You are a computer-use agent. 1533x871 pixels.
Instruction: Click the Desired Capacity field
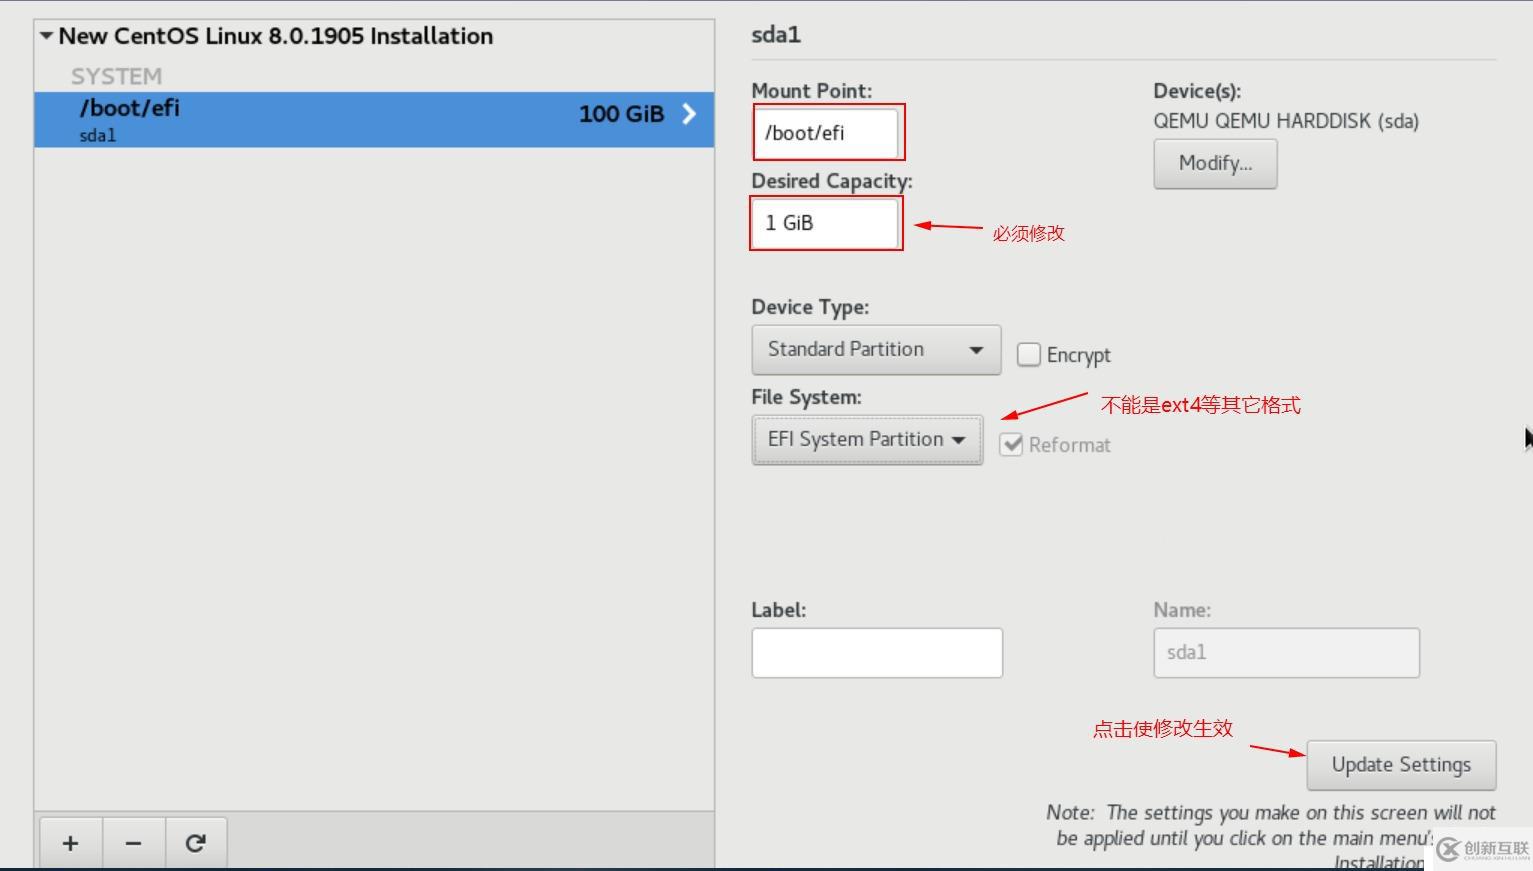[x=826, y=223]
